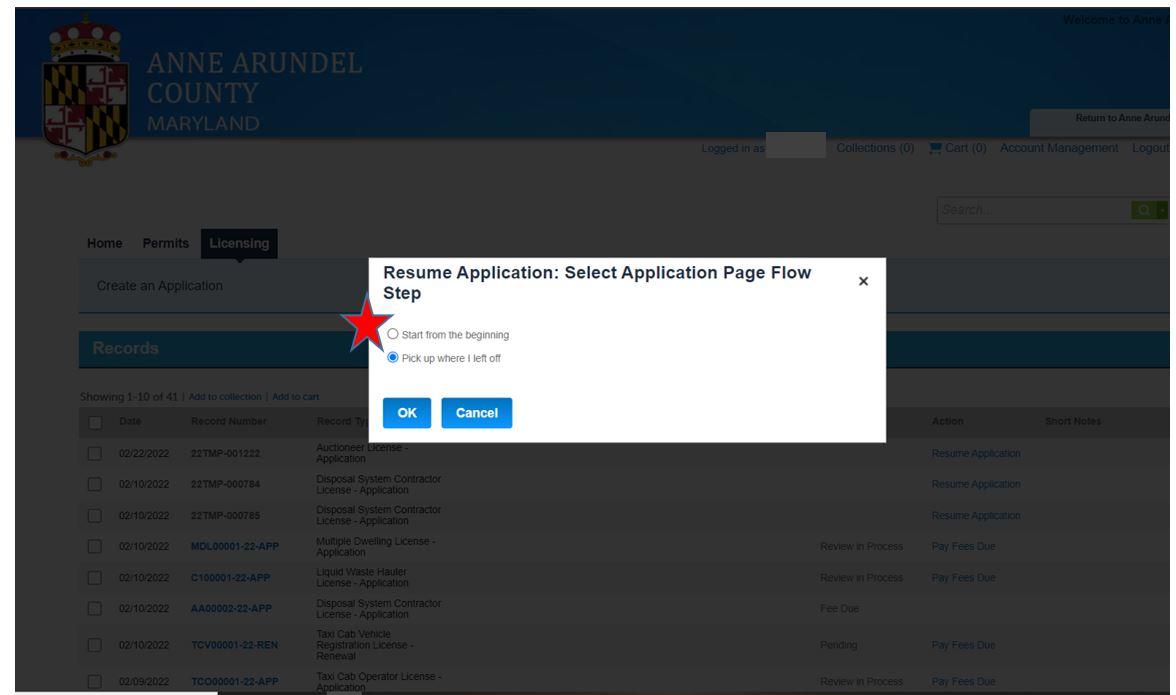Check the box for TCO00001-22-APP
Screen dimensions: 1176x695
(x=94, y=682)
